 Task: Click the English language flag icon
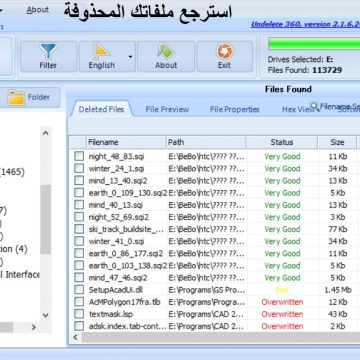[101, 51]
